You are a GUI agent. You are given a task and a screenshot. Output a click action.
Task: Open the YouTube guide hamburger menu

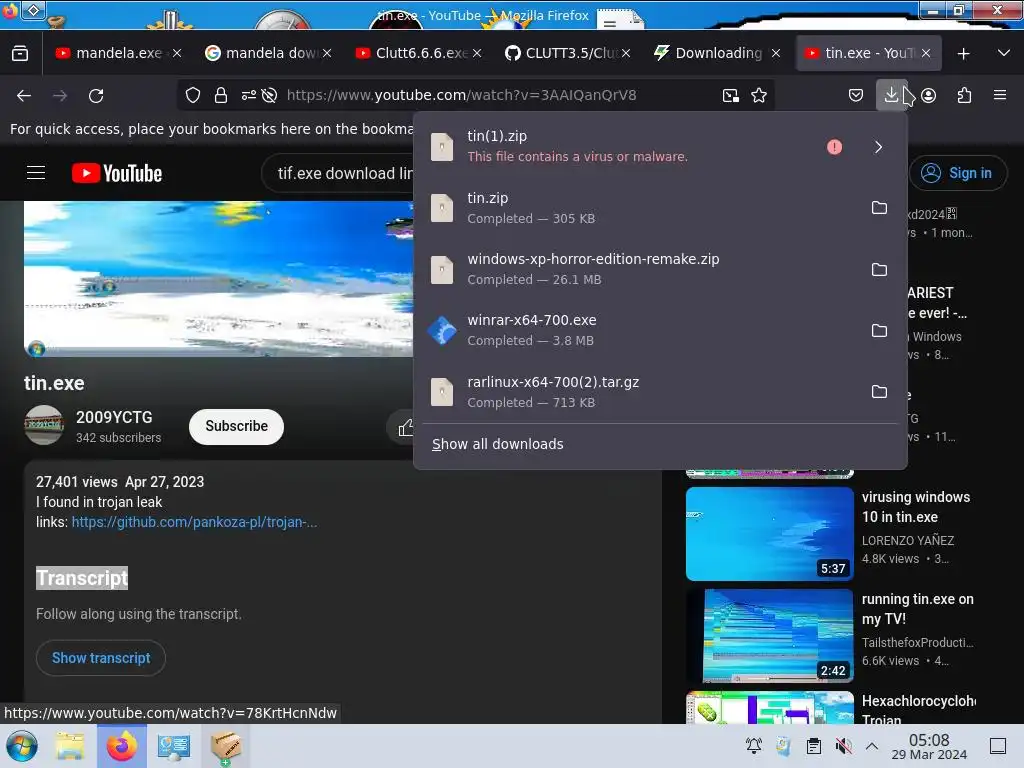tap(36, 173)
